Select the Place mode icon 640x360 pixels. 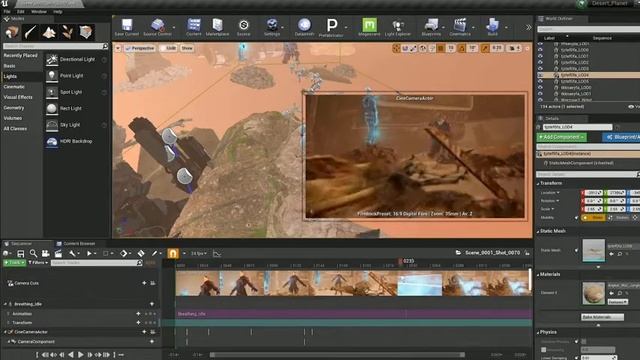[x=12, y=32]
